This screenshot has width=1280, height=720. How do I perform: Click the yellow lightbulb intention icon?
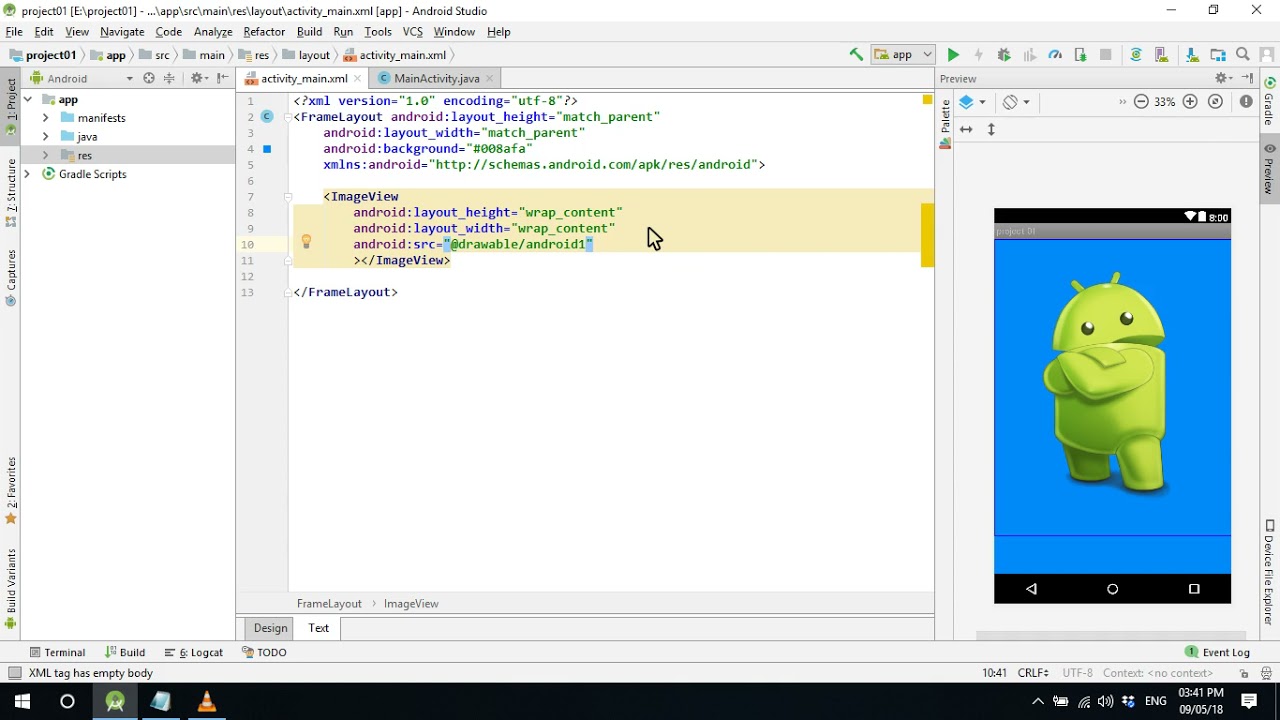306,242
